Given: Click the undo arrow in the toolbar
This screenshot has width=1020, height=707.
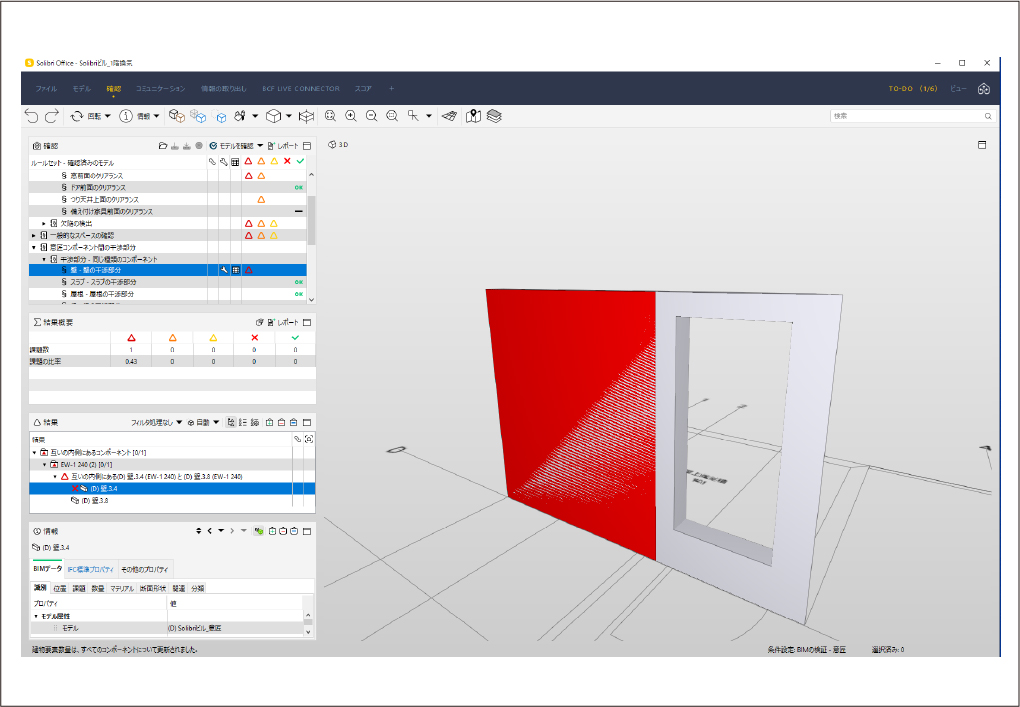Looking at the screenshot, I should coord(32,116).
